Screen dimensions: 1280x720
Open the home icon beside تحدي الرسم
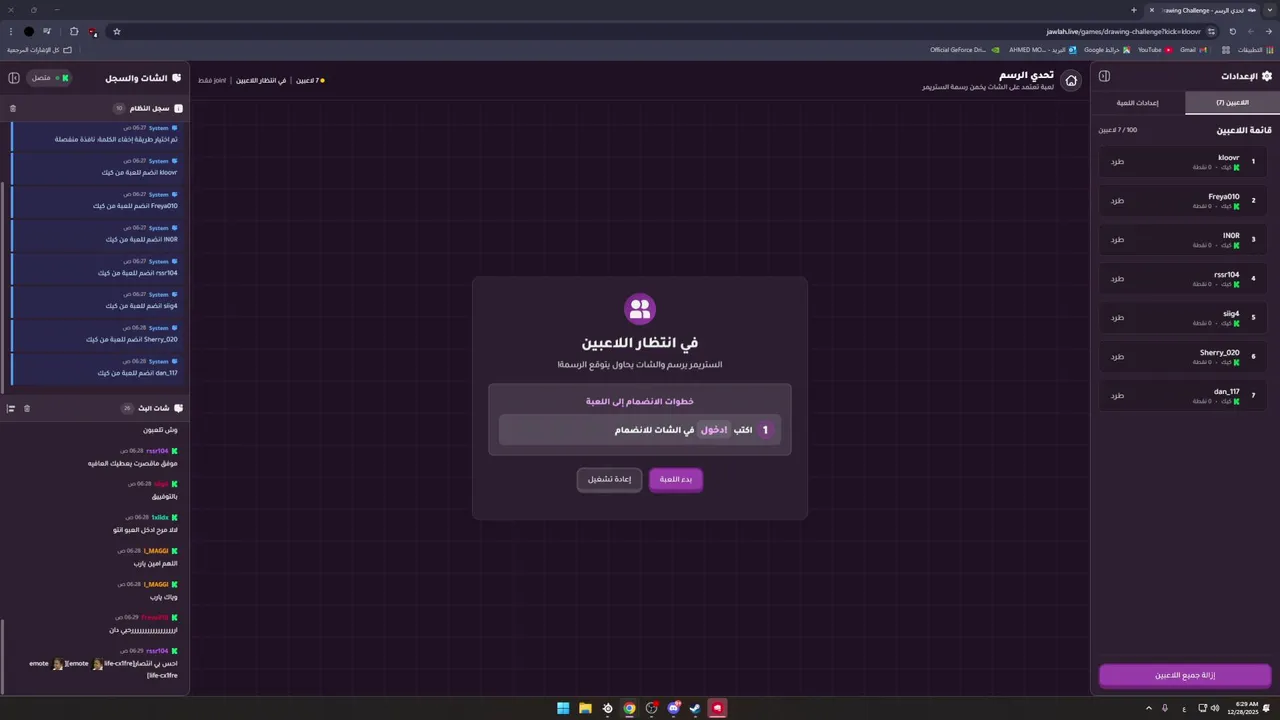click(x=1071, y=80)
